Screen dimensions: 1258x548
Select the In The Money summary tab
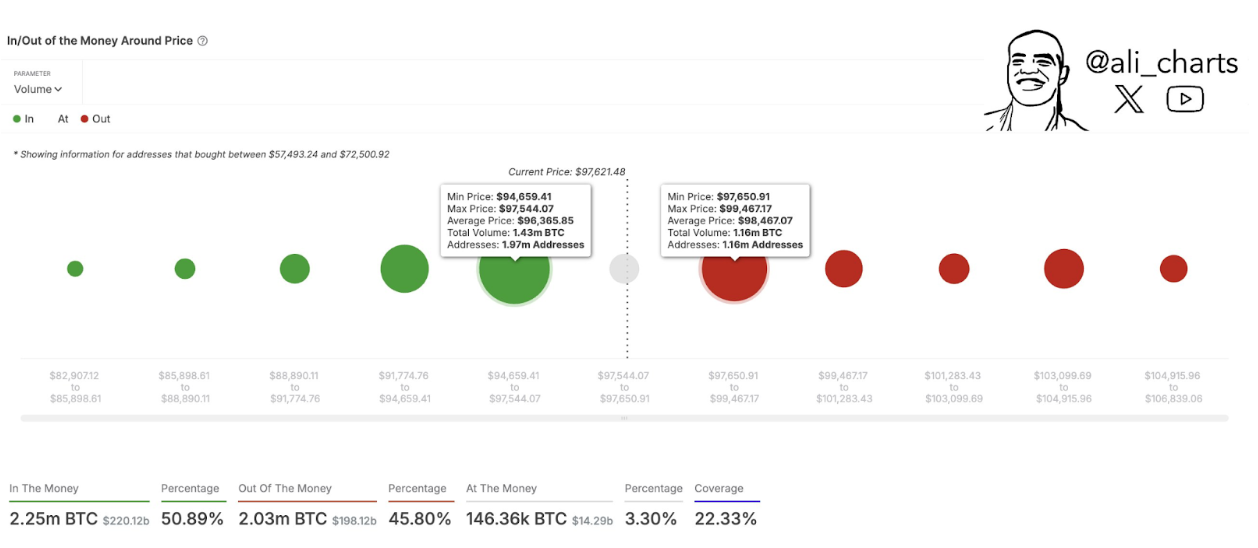pos(44,489)
